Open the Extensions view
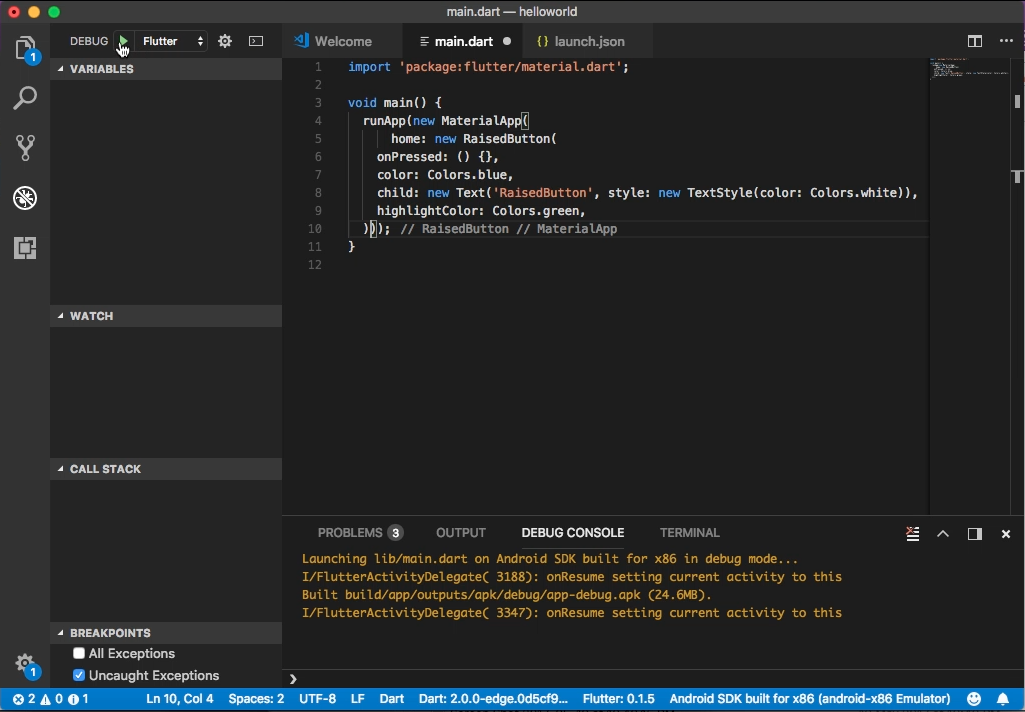Viewport: 1025px width, 712px height. pyautogui.click(x=25, y=248)
